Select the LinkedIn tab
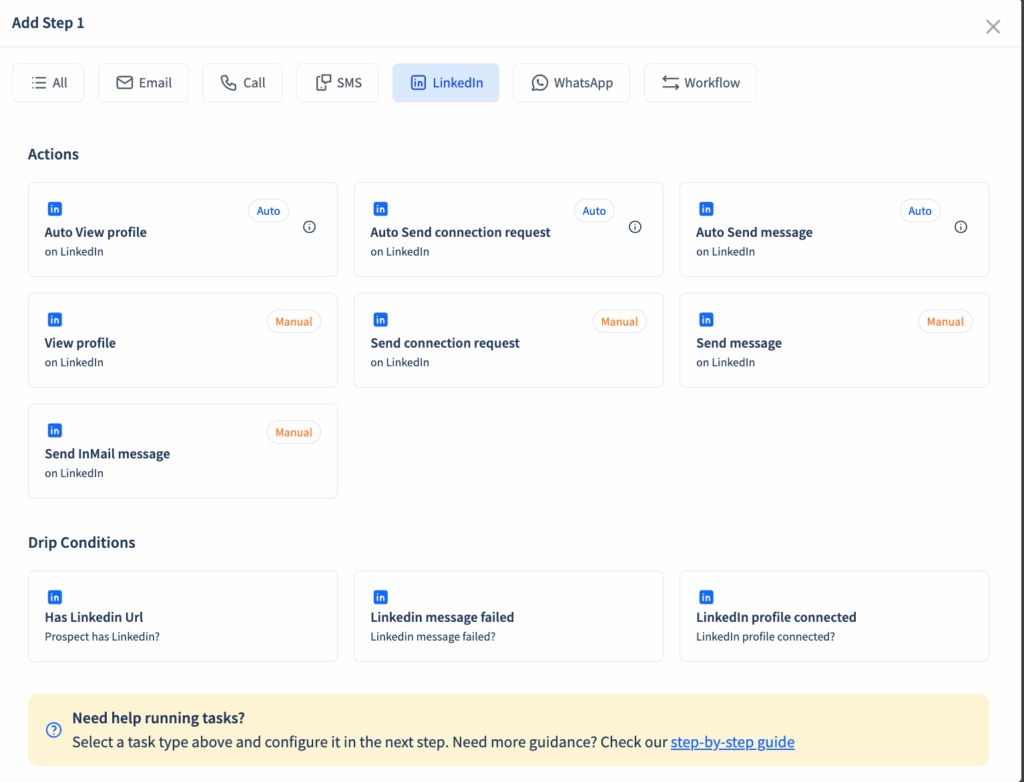 click(x=446, y=82)
